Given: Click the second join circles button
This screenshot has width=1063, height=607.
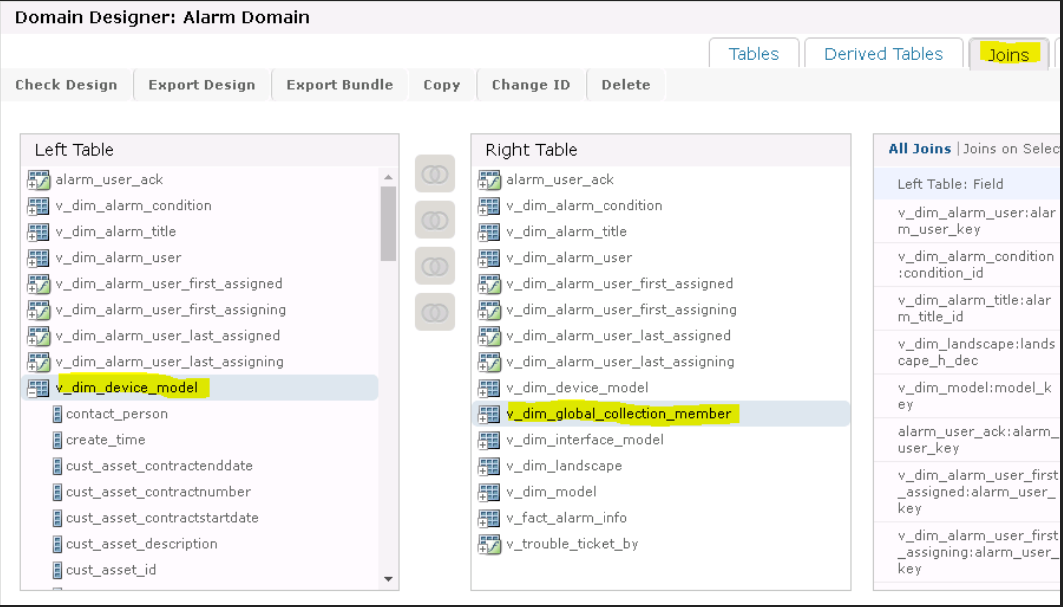Looking at the screenshot, I should (434, 220).
